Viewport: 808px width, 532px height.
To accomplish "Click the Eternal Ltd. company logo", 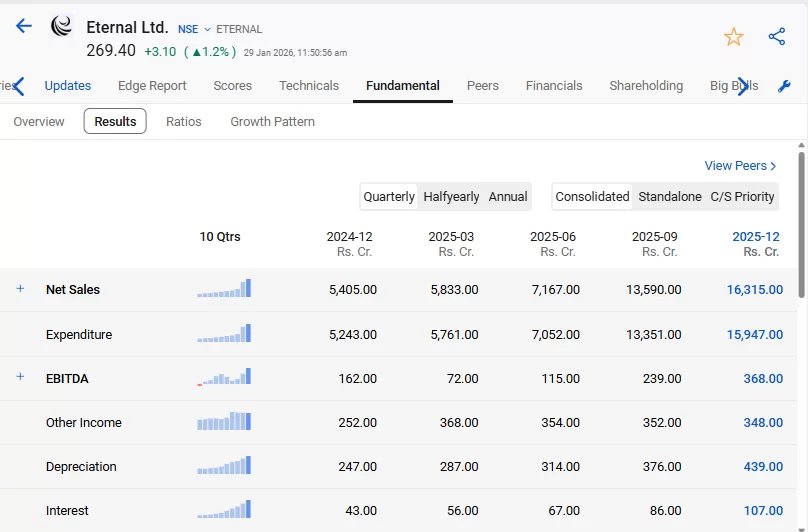I will pos(62,27).
